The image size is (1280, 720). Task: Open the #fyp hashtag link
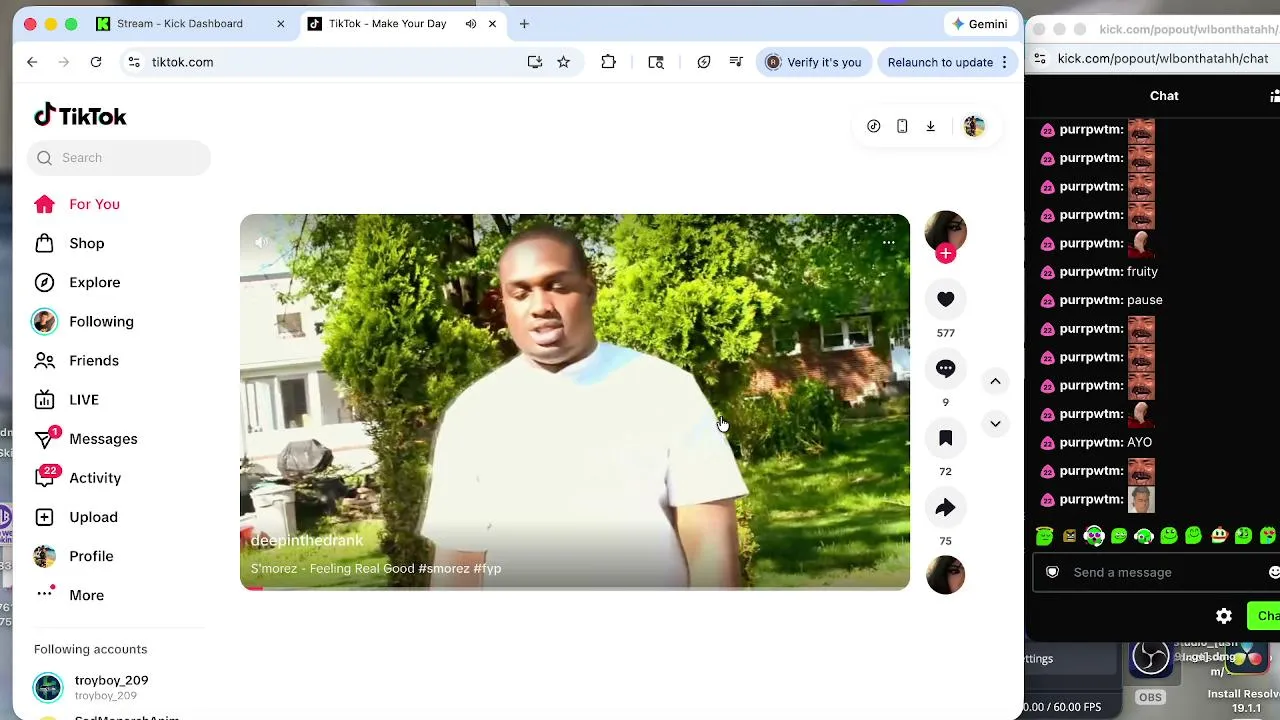[x=488, y=568]
